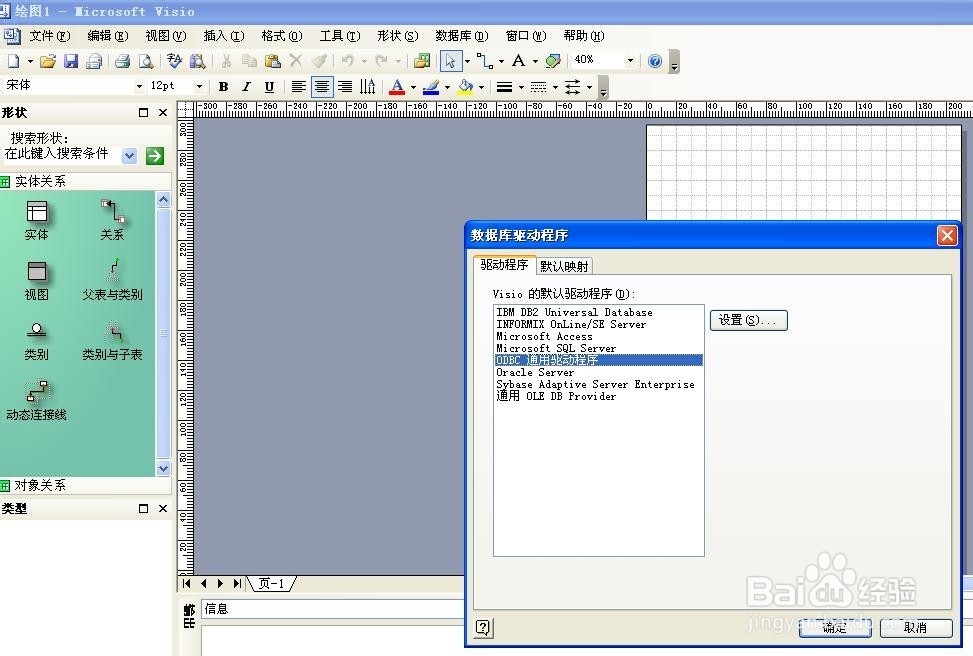973x656 pixels.
Task: Select the Pointer tool
Action: pyautogui.click(x=451, y=61)
